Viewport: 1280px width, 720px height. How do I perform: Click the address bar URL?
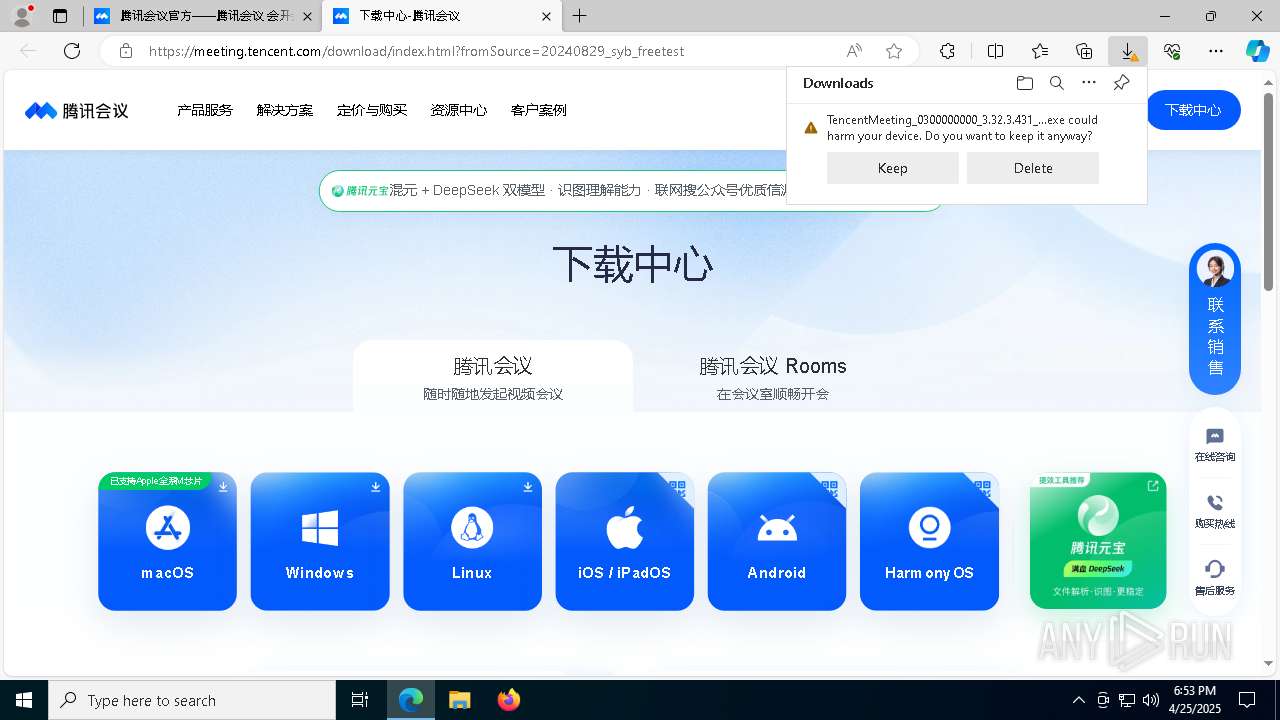(x=417, y=51)
